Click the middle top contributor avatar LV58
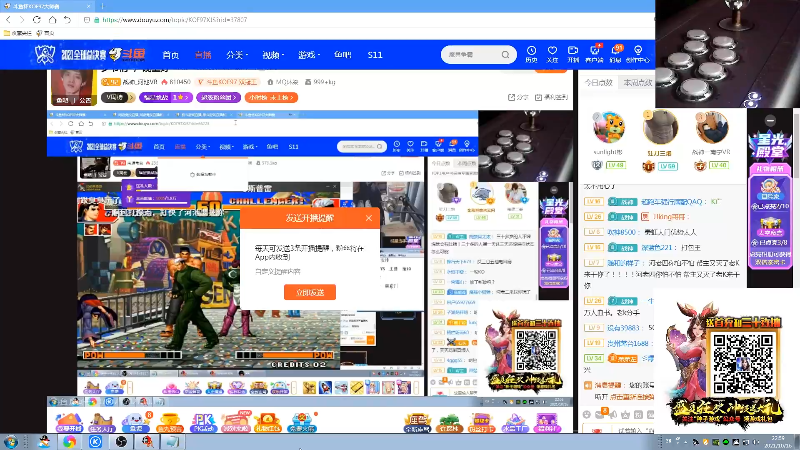Screen dimensions: 800x450 click(660, 127)
